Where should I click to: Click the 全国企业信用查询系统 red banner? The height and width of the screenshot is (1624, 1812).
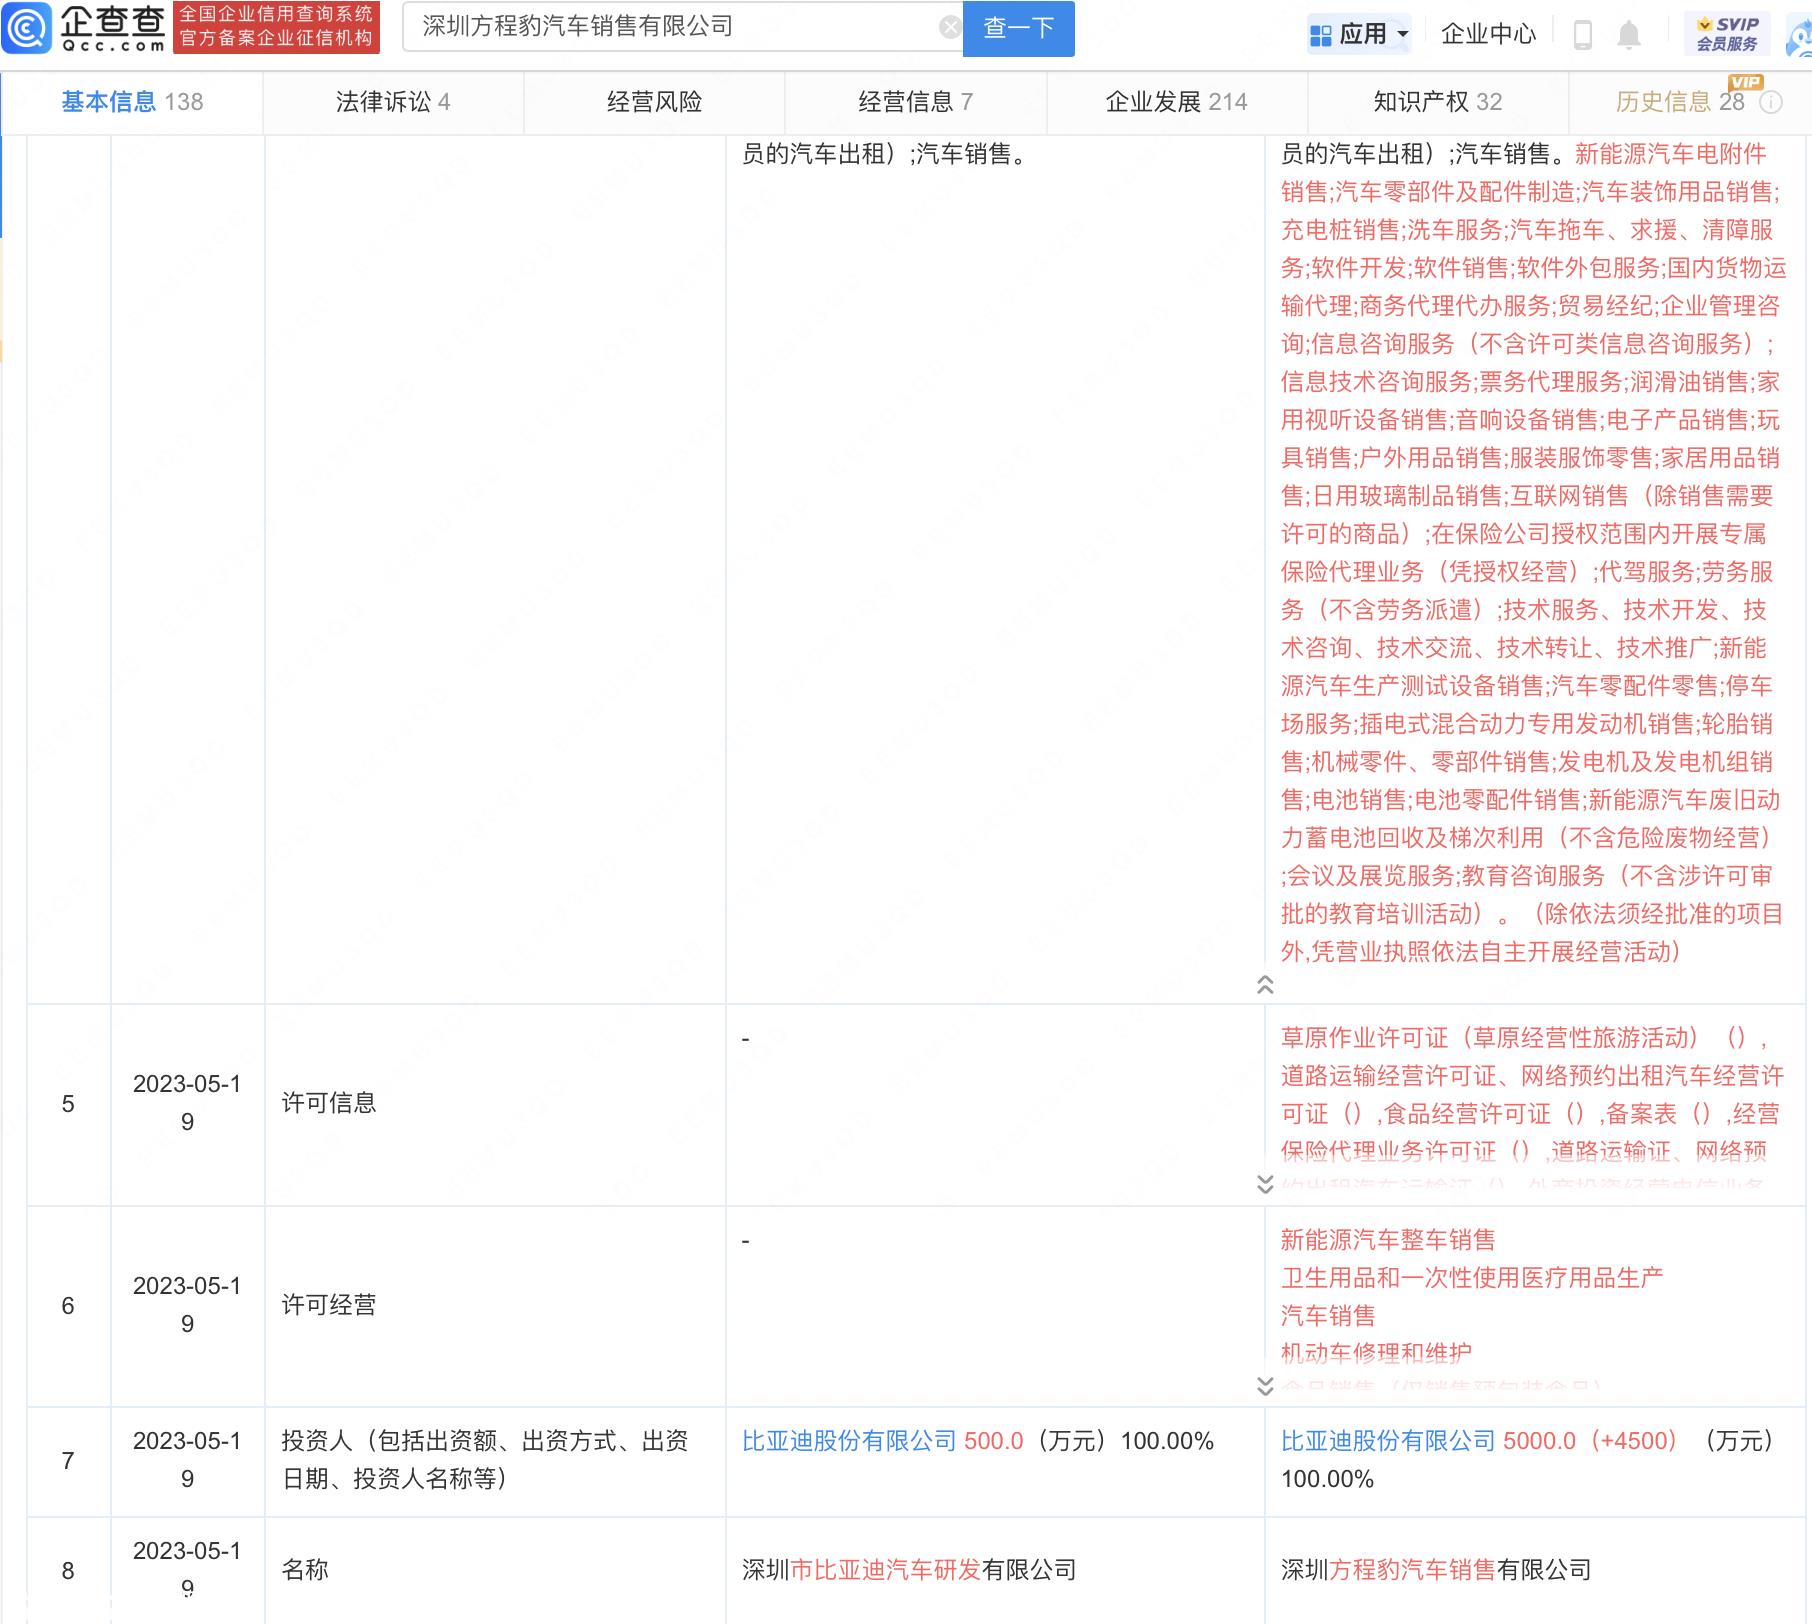pos(276,27)
